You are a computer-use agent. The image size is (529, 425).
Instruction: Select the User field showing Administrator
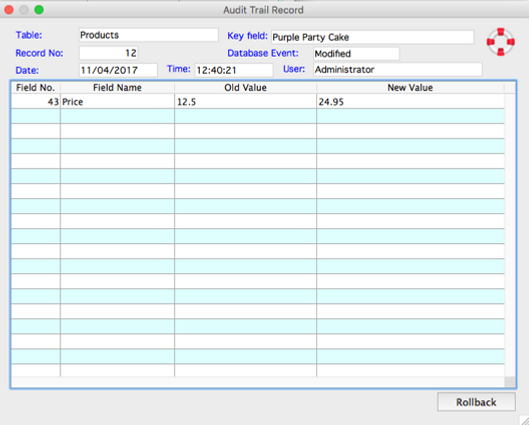click(x=397, y=69)
